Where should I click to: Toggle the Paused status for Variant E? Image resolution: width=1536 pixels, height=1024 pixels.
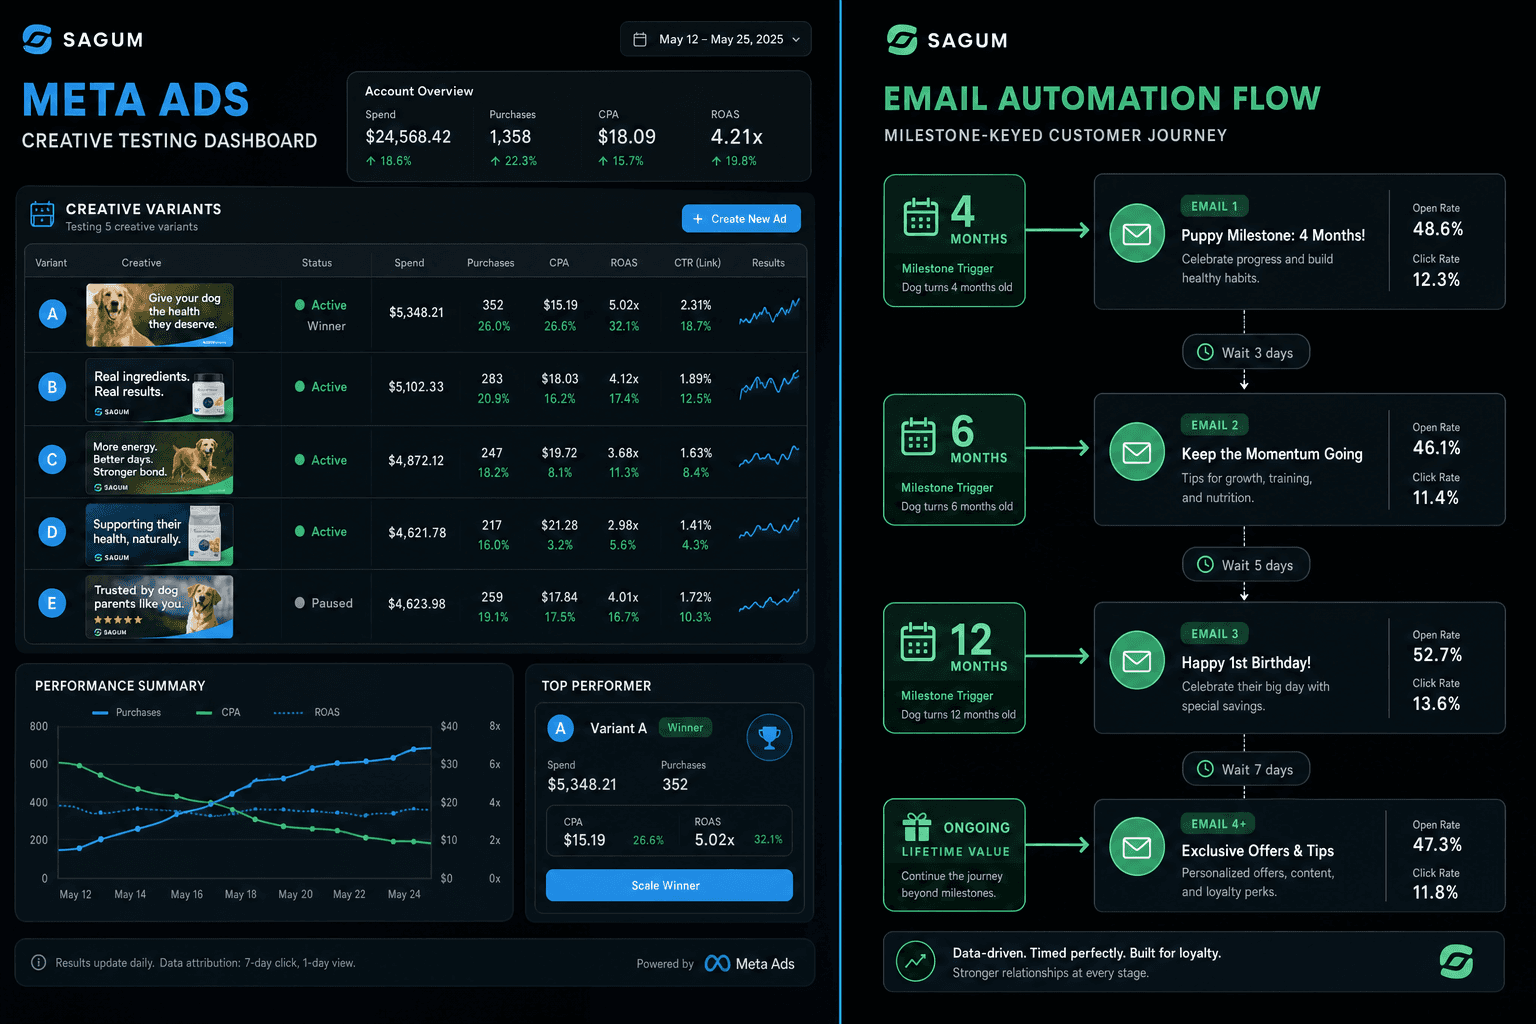pos(324,603)
